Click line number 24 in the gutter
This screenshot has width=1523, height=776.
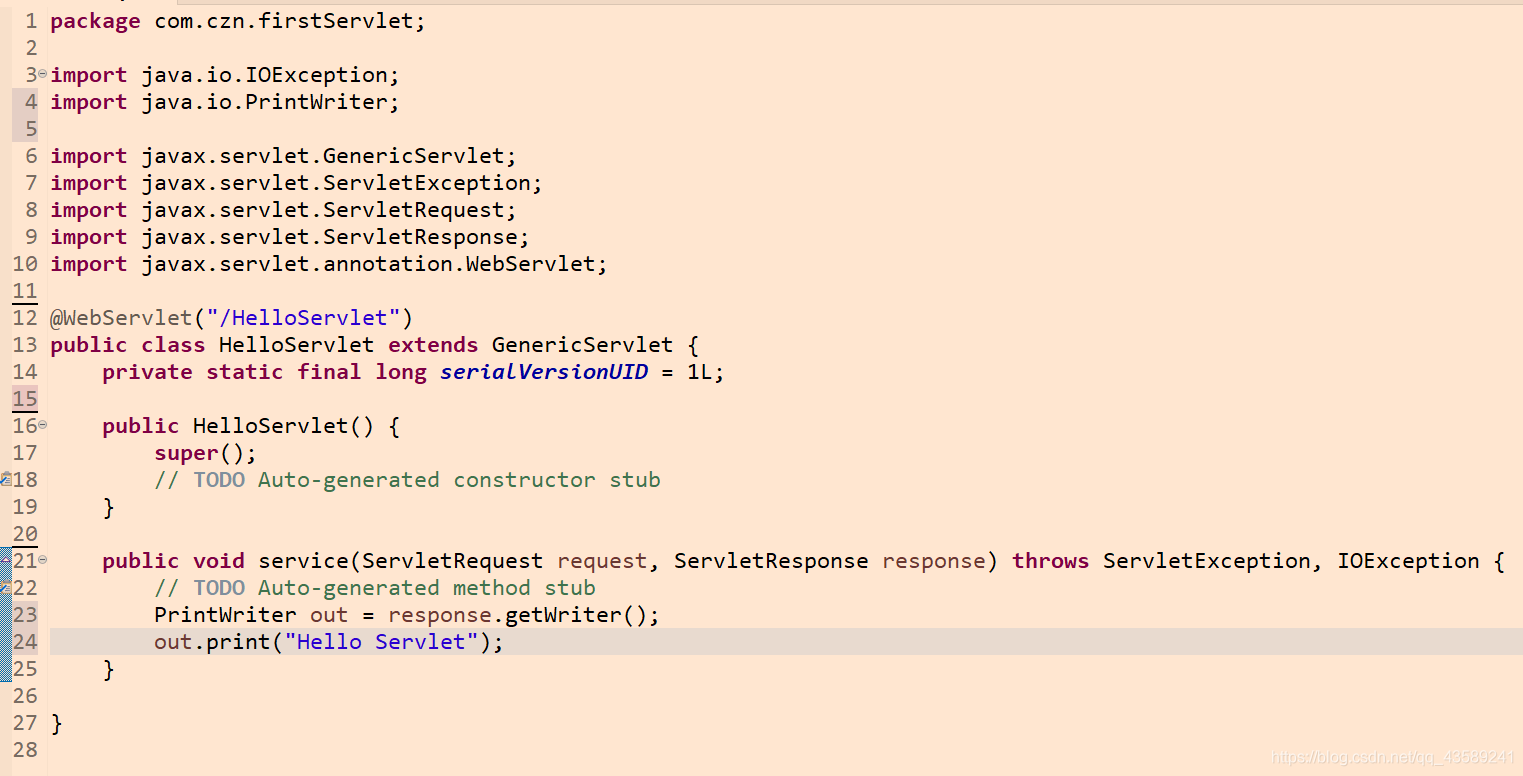coord(25,642)
